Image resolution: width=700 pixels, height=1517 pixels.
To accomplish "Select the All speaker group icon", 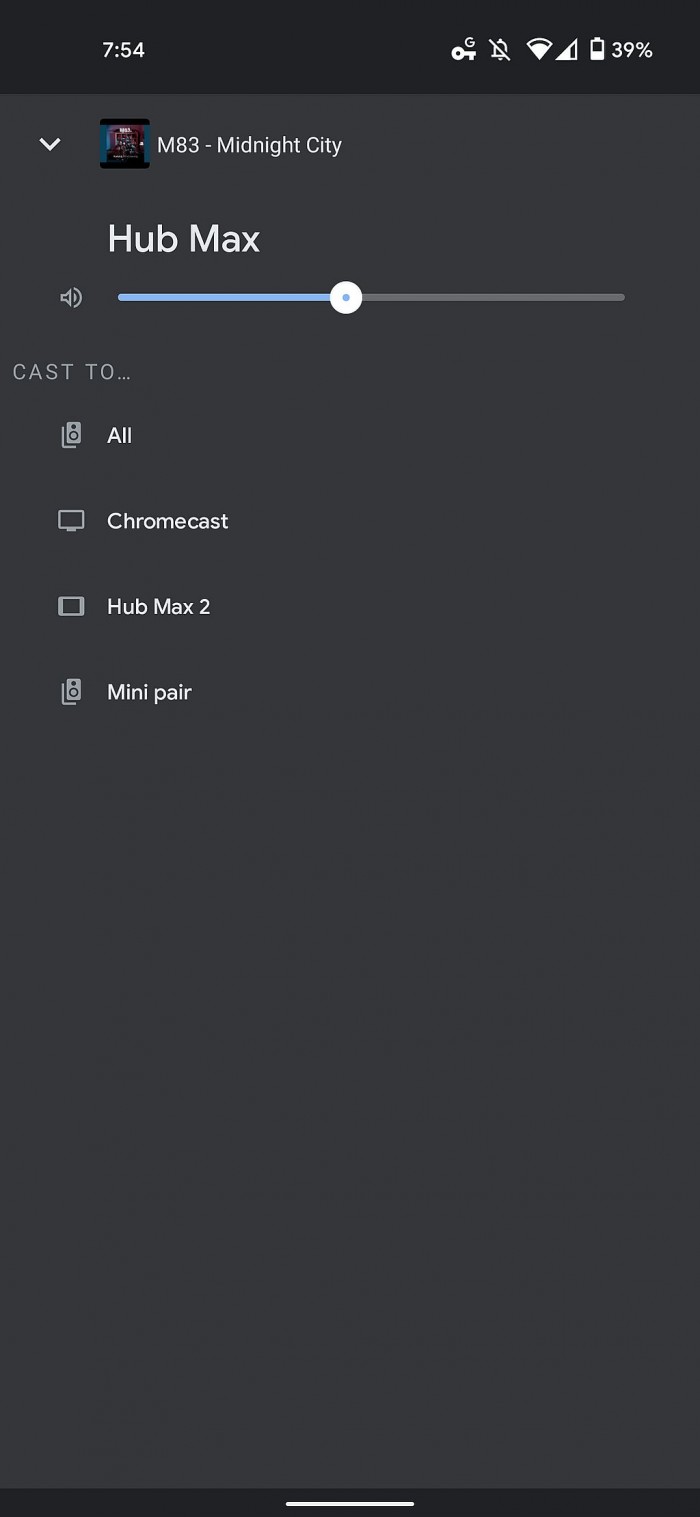I will click(71, 435).
